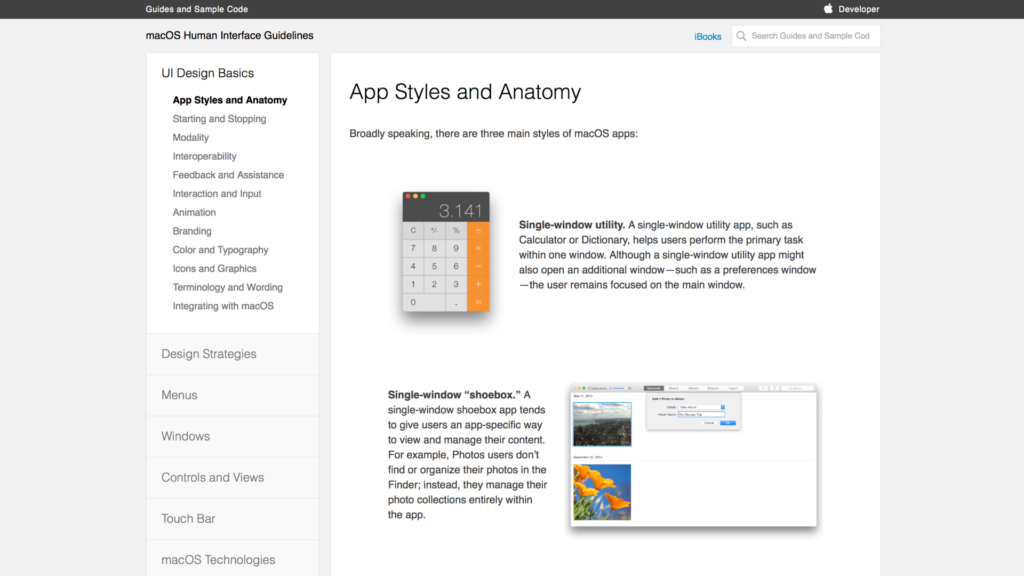Click the calculator C clear key
This screenshot has height=576, width=1024.
413,231
